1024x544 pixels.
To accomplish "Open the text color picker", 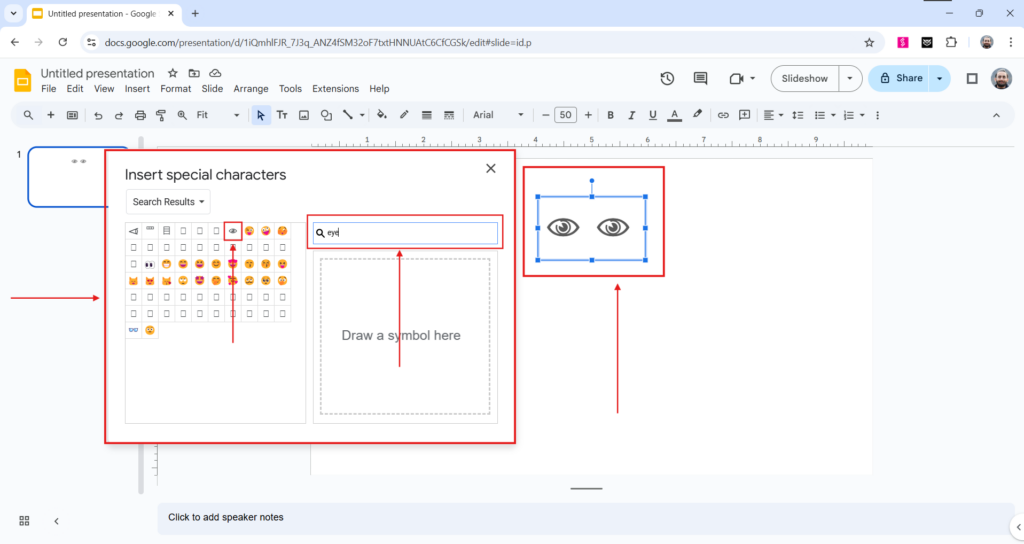I will pos(675,115).
